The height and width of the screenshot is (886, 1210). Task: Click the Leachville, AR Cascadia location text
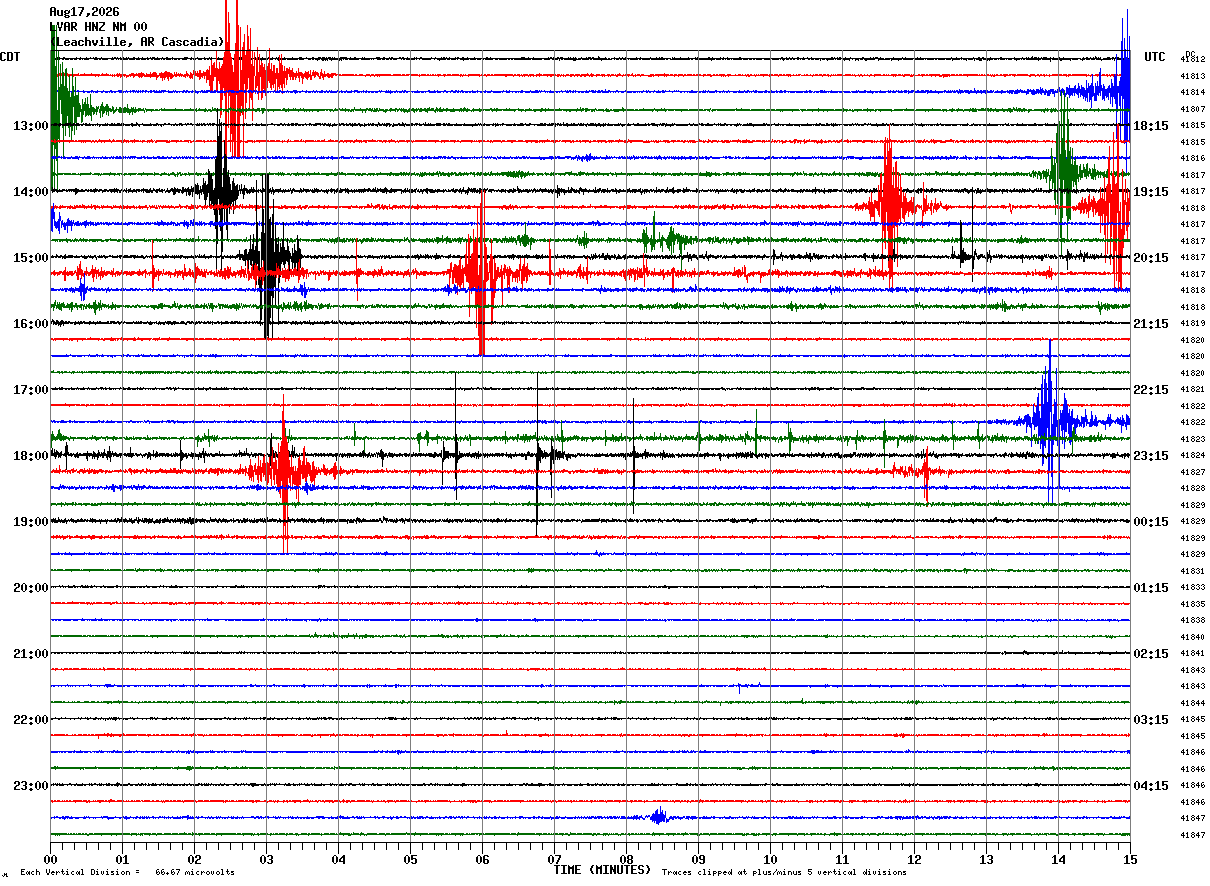pyautogui.click(x=137, y=42)
